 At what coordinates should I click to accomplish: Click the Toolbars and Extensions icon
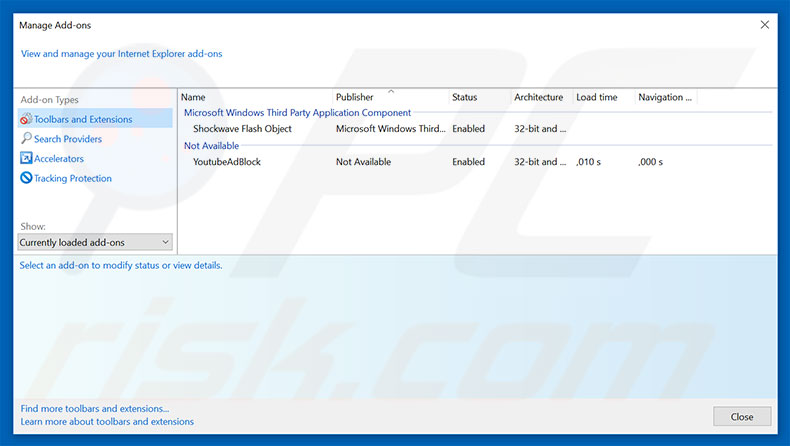[26, 119]
